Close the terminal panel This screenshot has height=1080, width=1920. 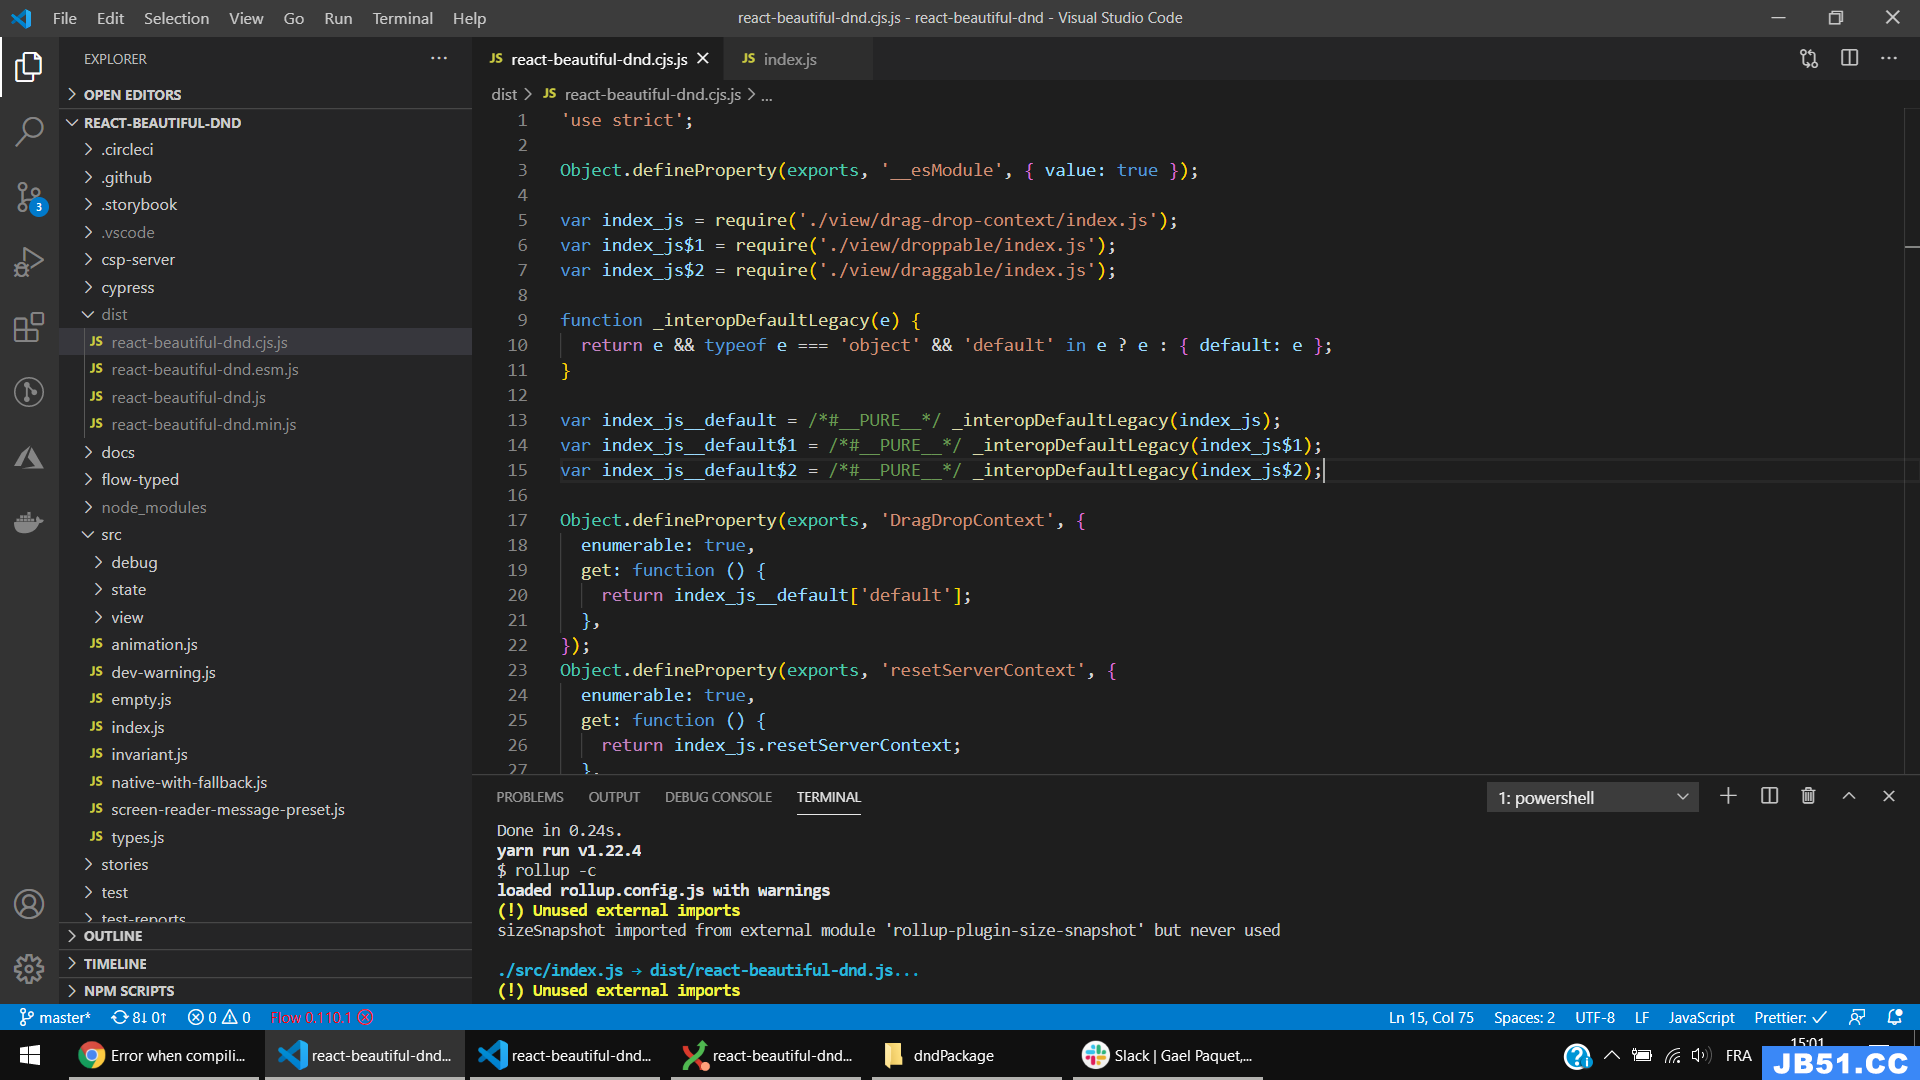tap(1889, 797)
